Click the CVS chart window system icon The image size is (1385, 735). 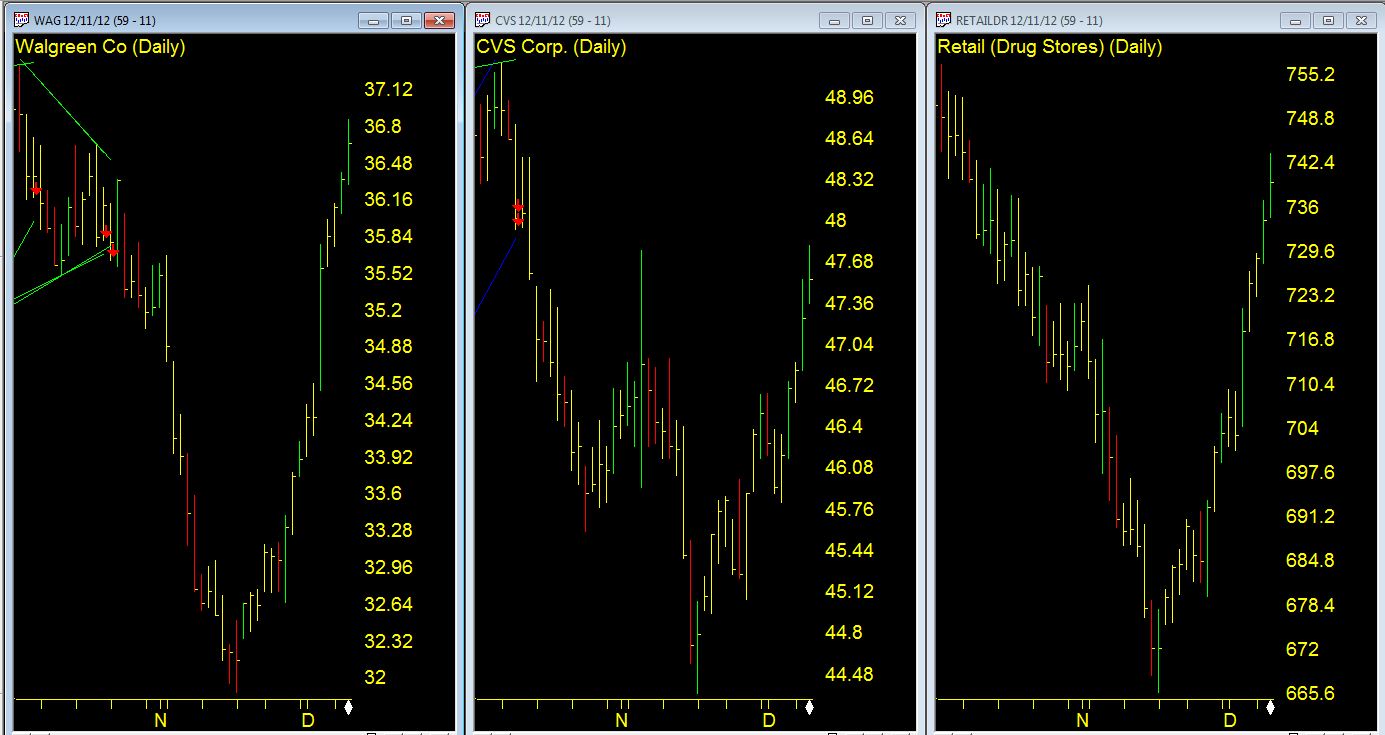click(x=482, y=20)
